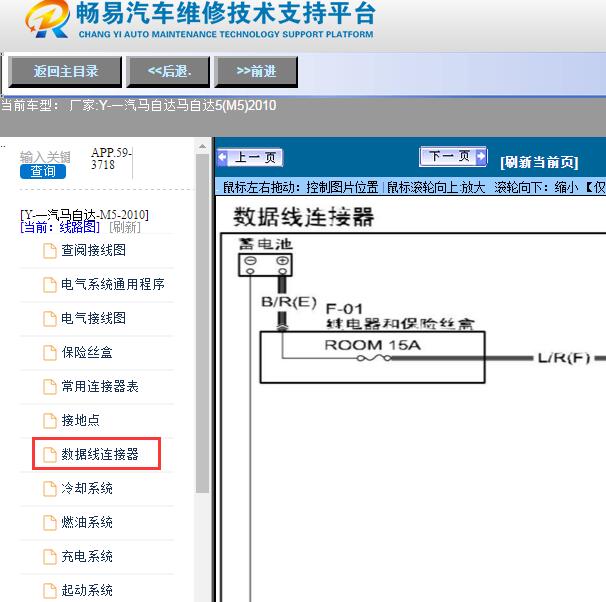Viewport: 606px width, 602px height.
Task: Open the 查阅接线图 tree item
Action: (94, 250)
